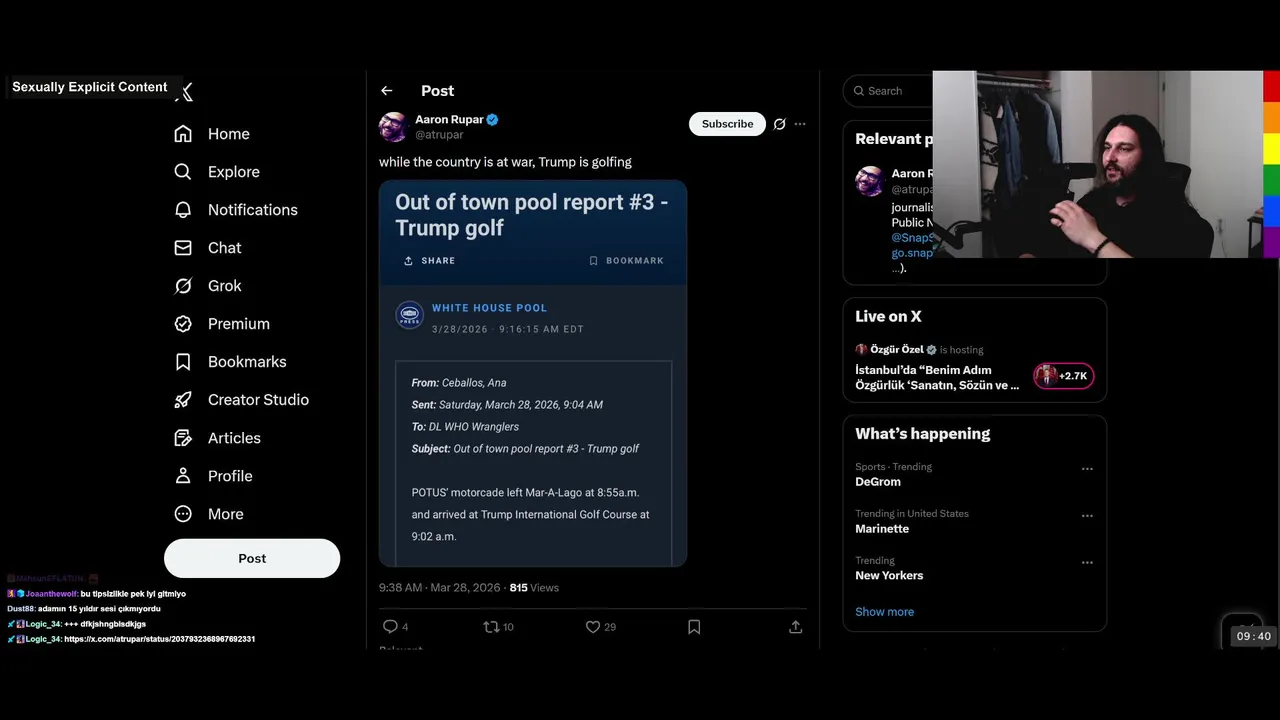Open the Articles menu label

click(234, 438)
